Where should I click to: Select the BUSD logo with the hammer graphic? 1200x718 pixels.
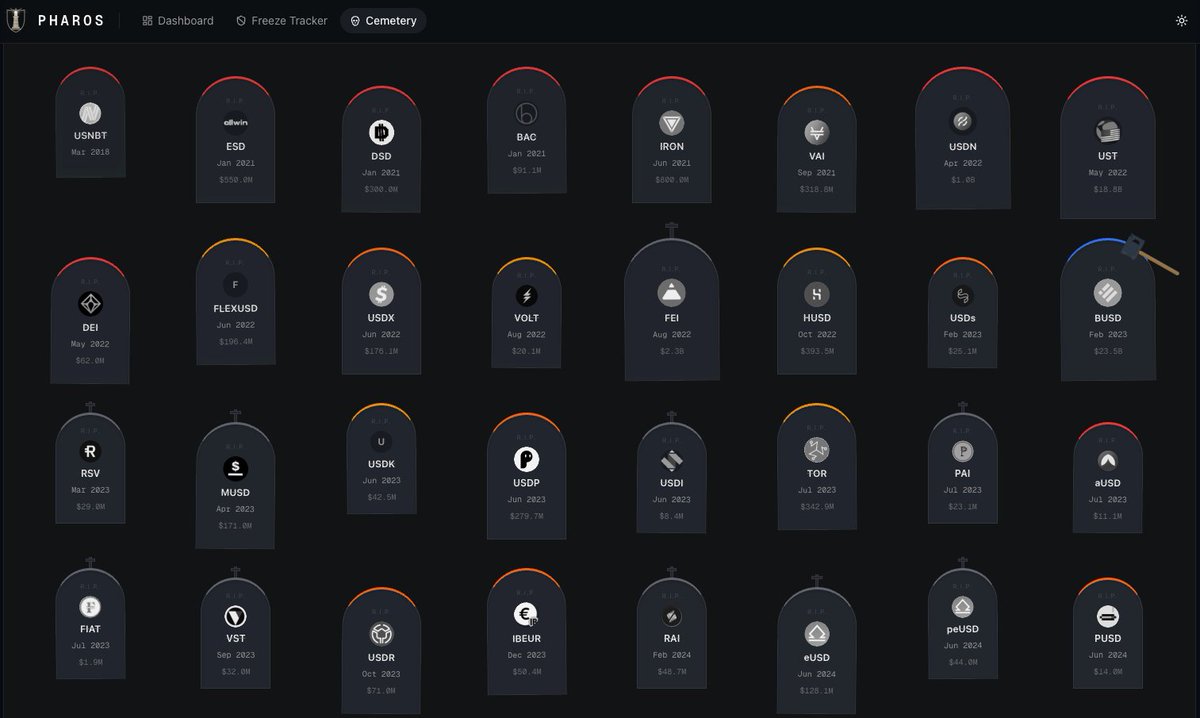tap(1107, 293)
